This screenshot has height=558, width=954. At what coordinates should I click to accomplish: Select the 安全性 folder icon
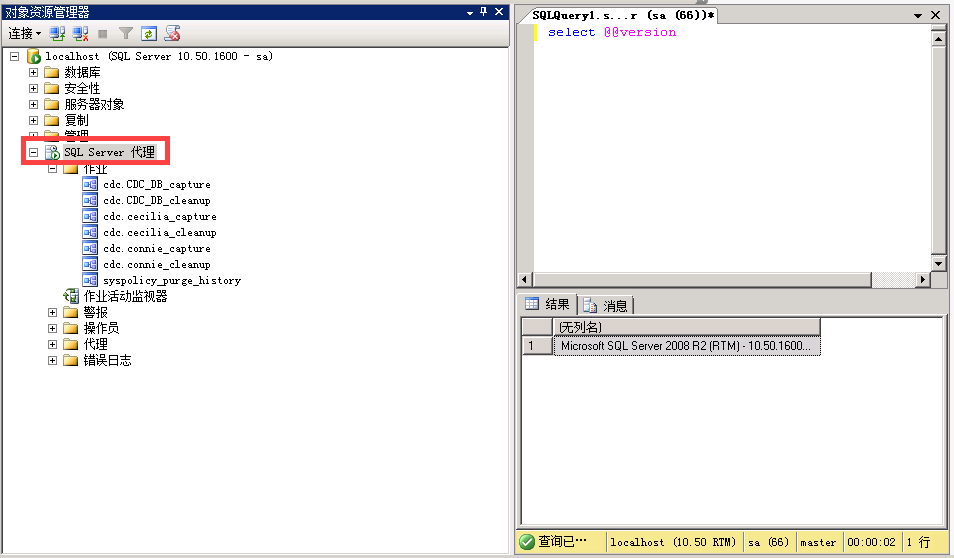[52, 88]
